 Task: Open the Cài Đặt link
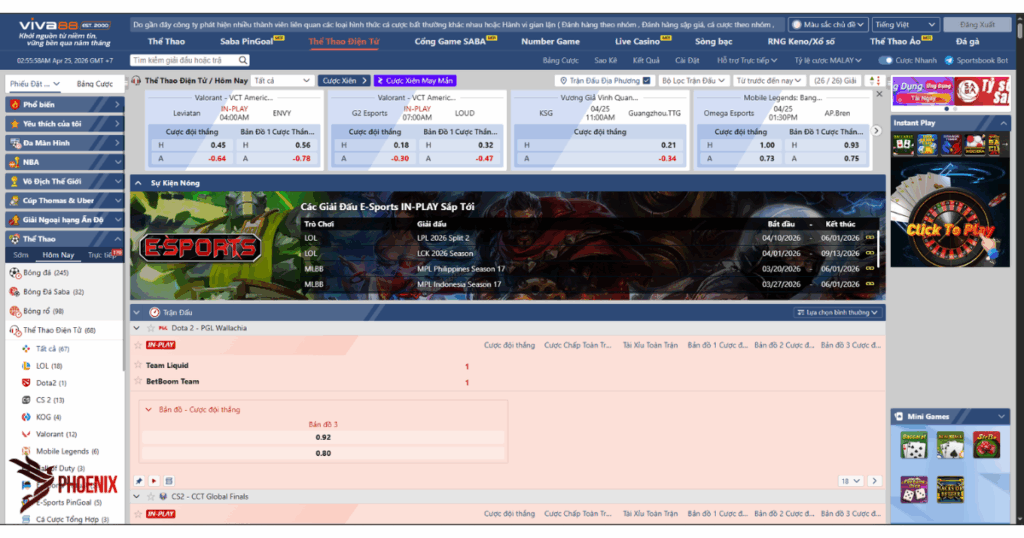pyautogui.click(x=687, y=60)
